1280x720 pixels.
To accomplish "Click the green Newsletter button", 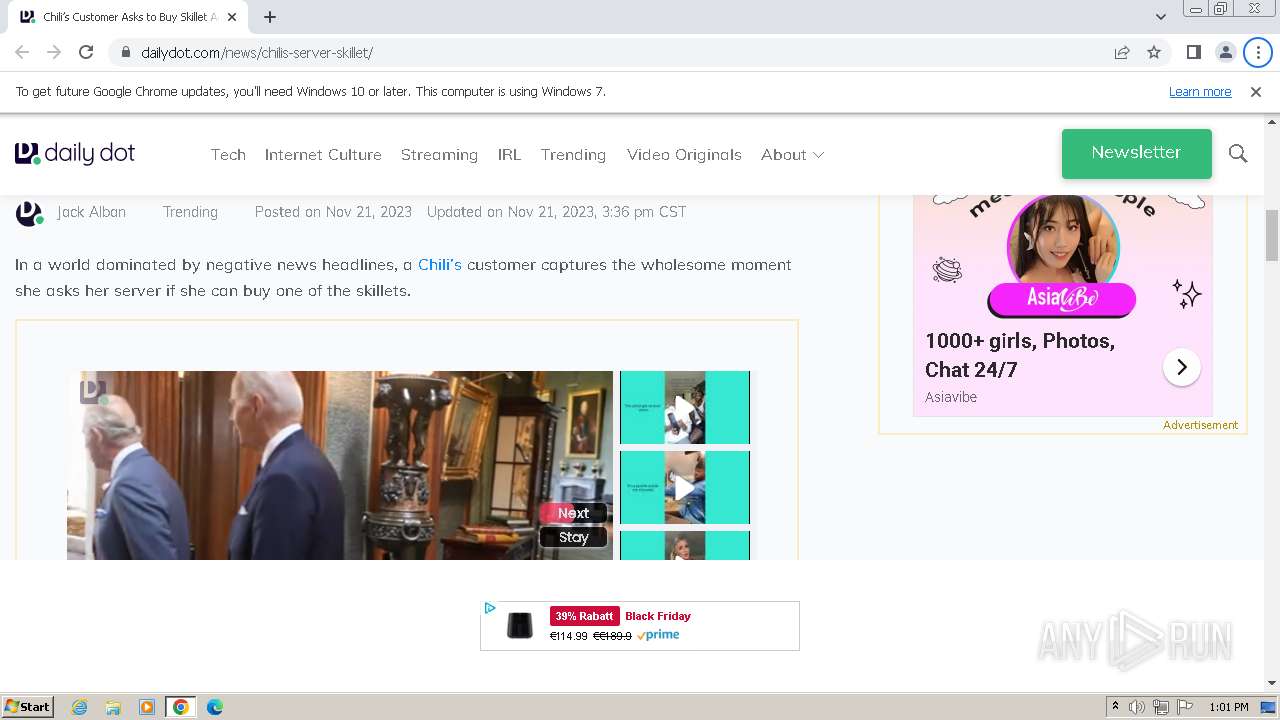I will click(1137, 153).
